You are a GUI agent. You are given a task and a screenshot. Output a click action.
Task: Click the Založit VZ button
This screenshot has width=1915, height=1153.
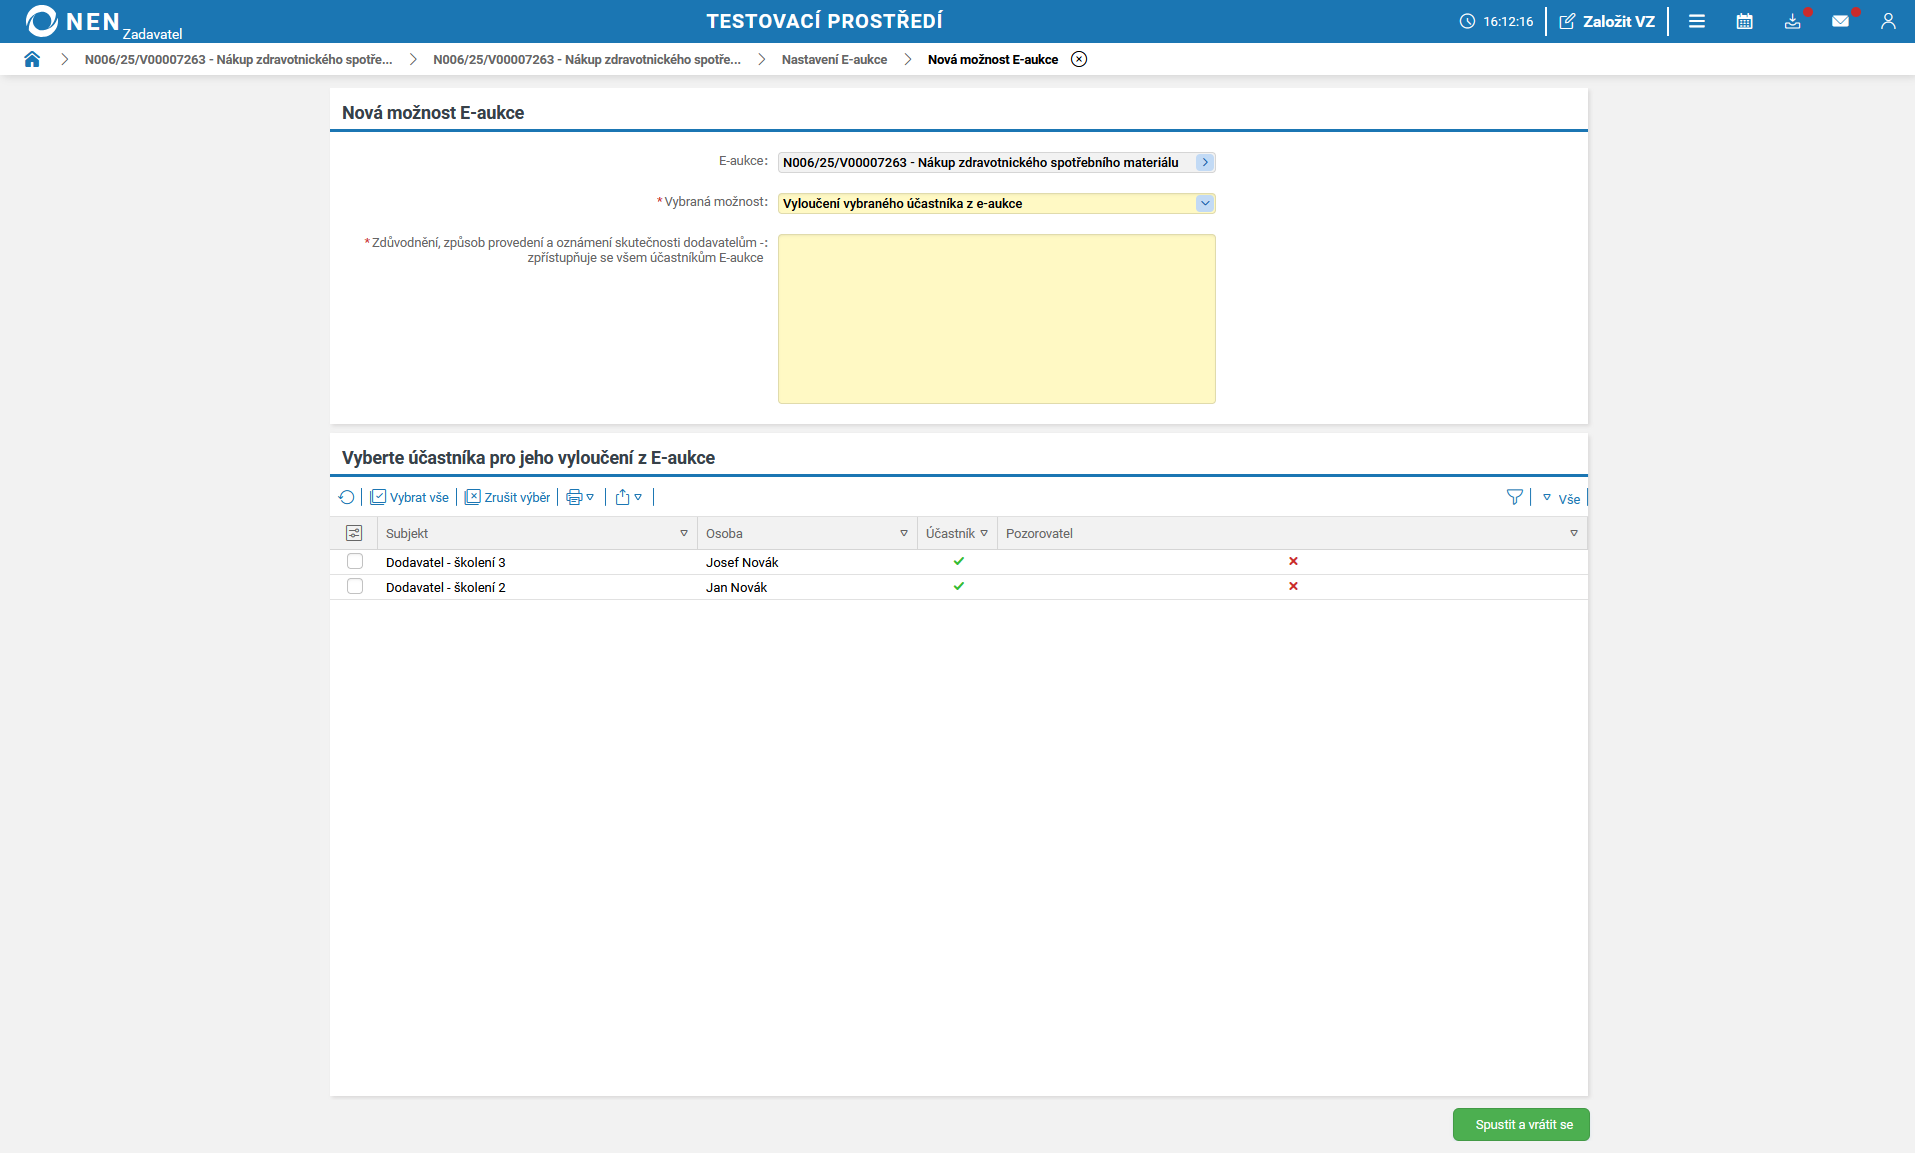(1607, 21)
